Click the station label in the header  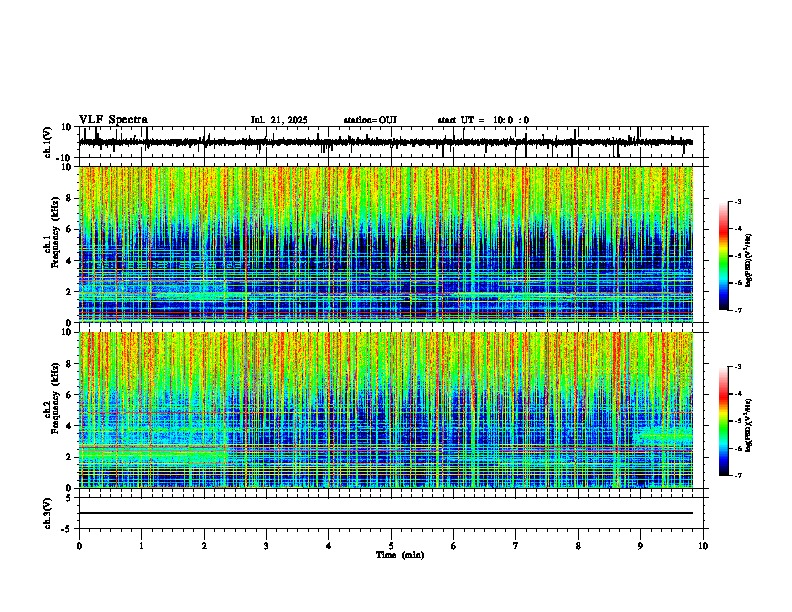pyautogui.click(x=370, y=120)
